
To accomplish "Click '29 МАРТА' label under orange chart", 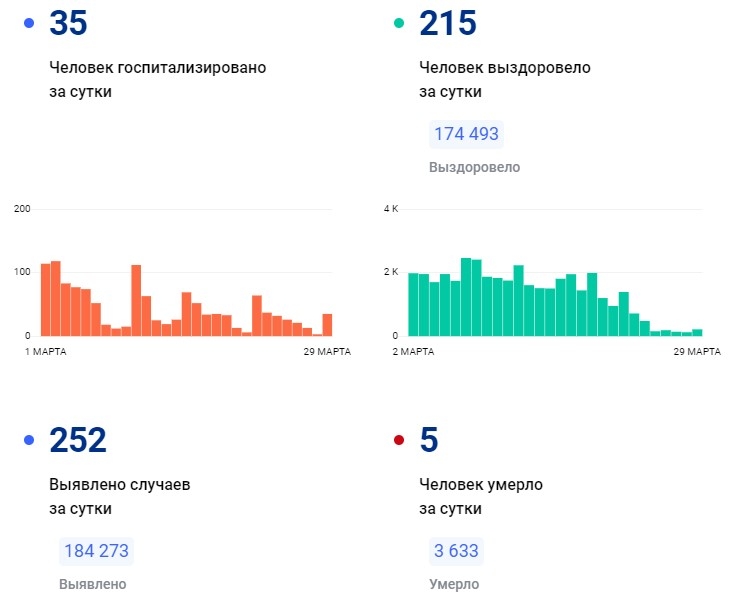I will click(x=326, y=352).
